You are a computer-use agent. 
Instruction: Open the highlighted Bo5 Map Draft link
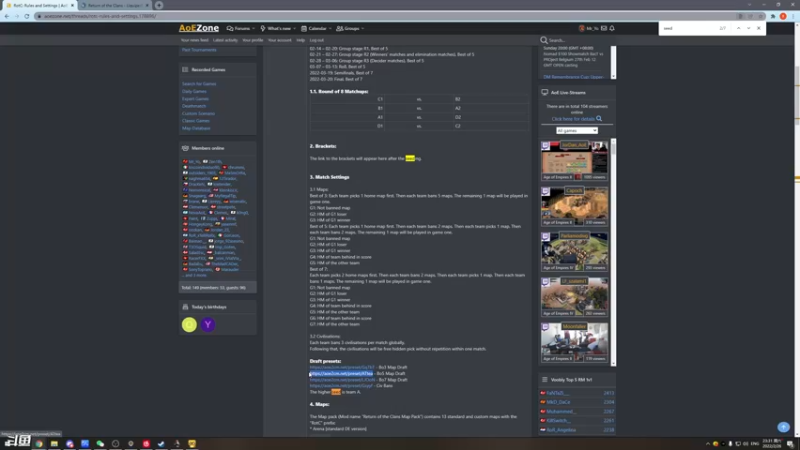[341, 373]
